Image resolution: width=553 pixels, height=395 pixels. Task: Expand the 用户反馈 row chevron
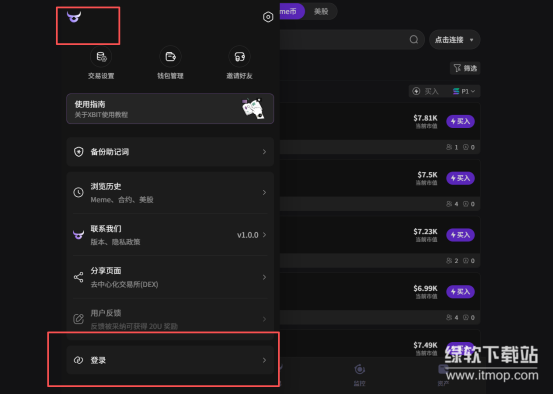tap(264, 319)
